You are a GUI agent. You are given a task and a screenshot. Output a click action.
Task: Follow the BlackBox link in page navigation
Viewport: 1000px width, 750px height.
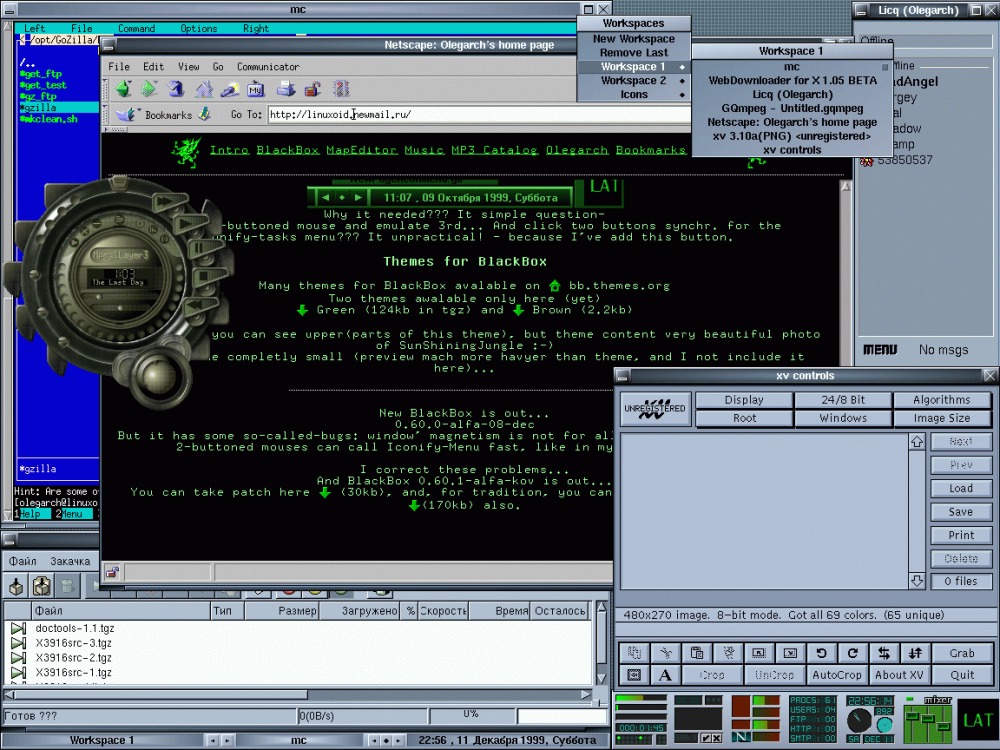pos(288,151)
